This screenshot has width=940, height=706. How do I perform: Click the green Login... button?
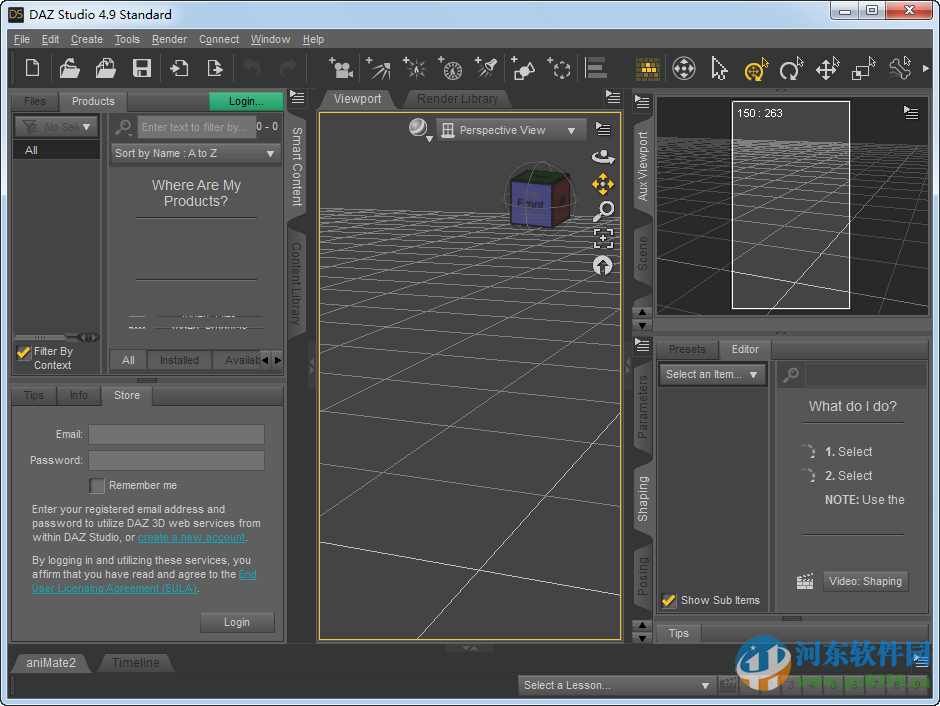[246, 101]
